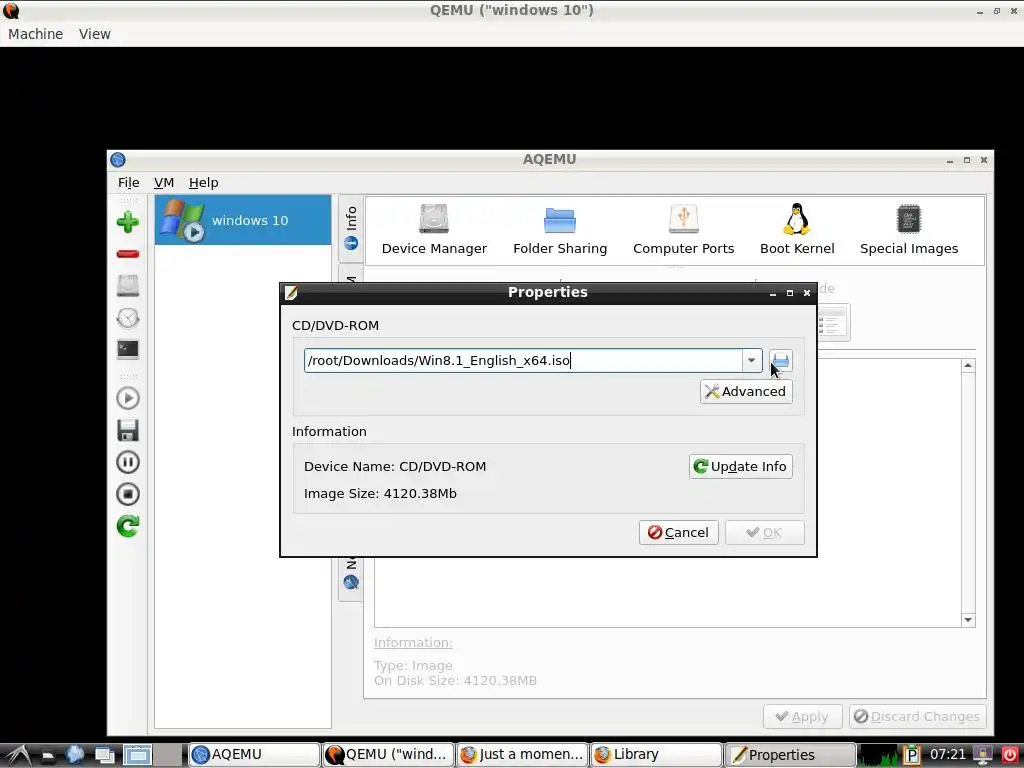This screenshot has height=768, width=1024.
Task: Open Special Images settings
Action: pyautogui.click(x=909, y=230)
